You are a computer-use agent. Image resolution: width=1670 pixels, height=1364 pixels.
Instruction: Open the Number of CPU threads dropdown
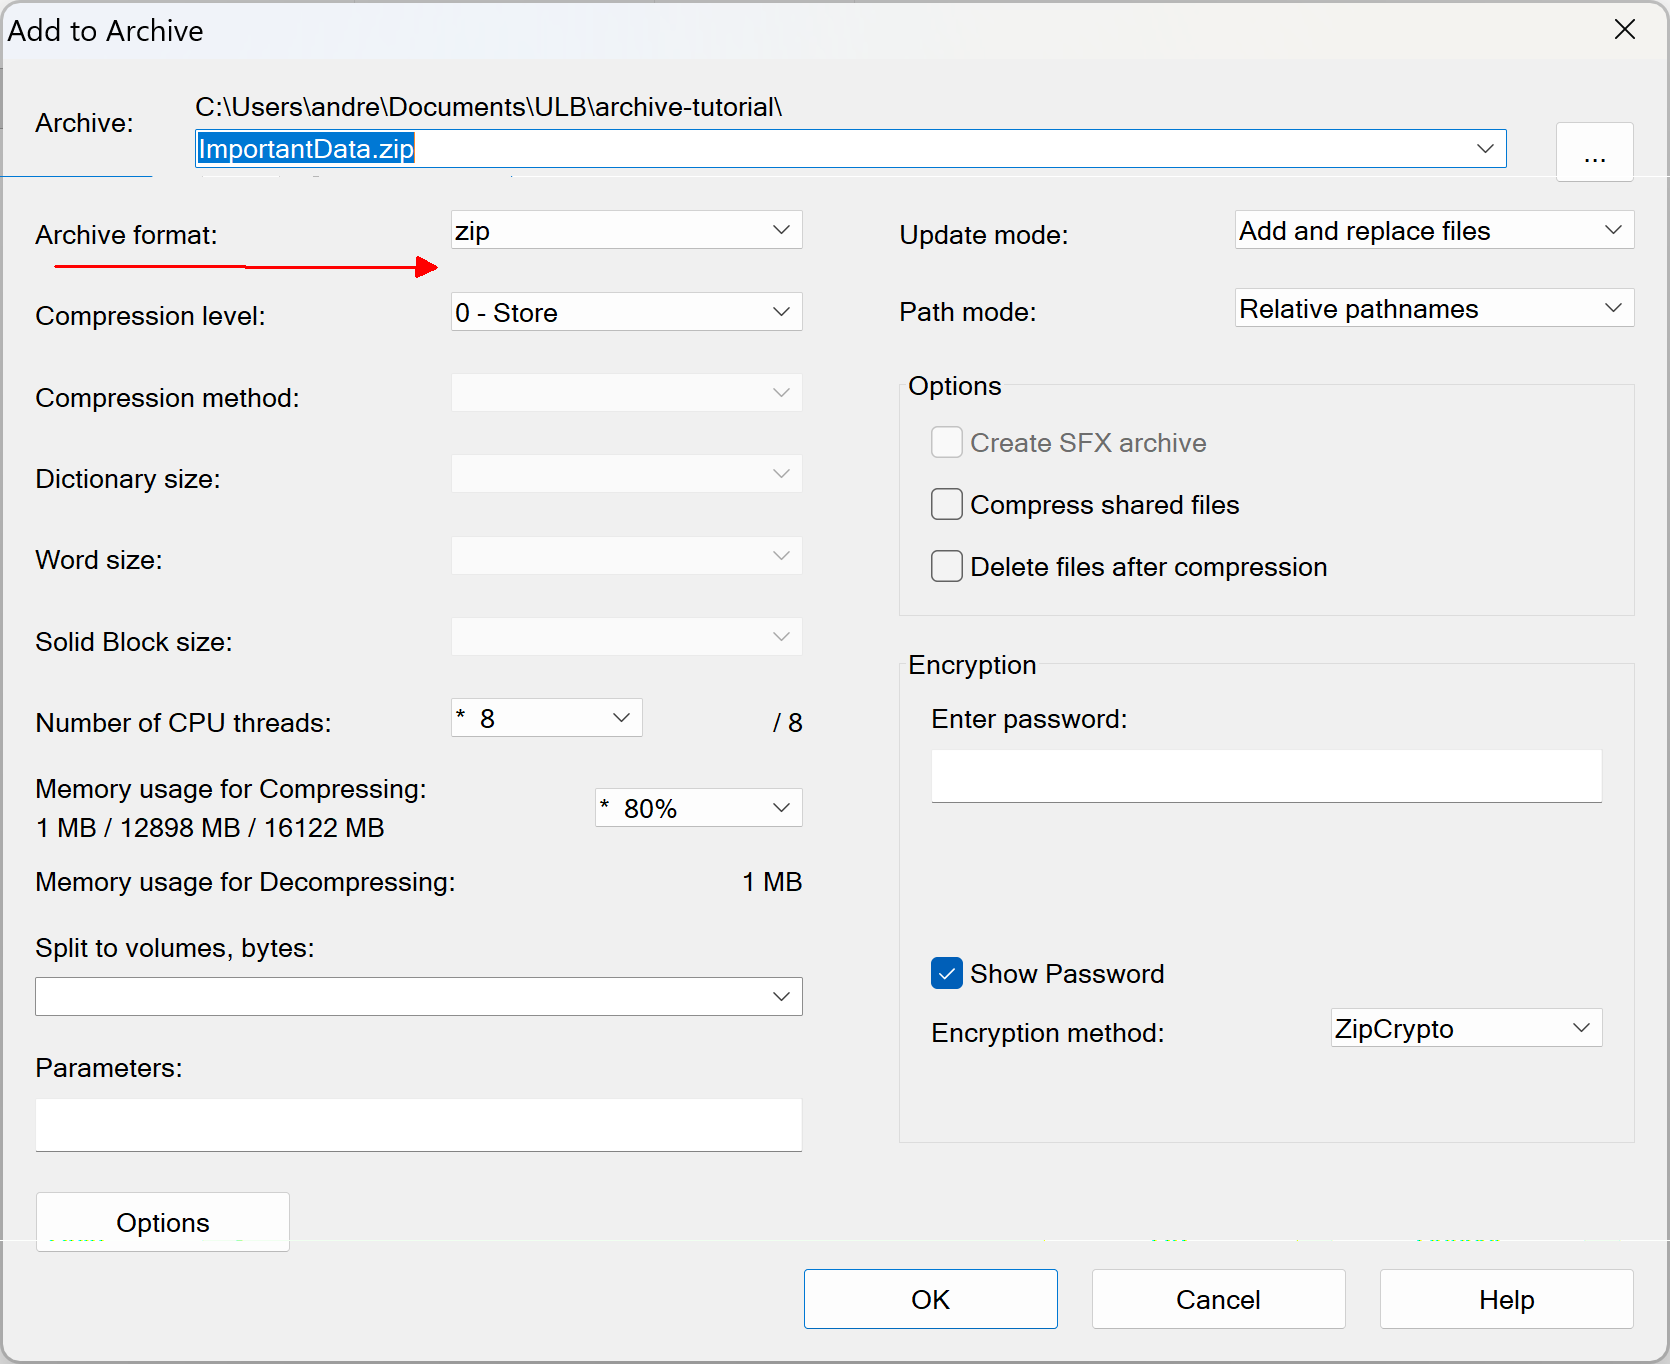click(546, 718)
